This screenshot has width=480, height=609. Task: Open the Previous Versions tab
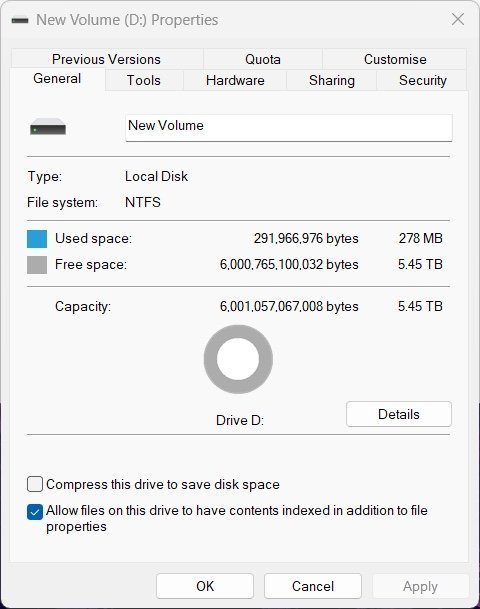[x=106, y=59]
